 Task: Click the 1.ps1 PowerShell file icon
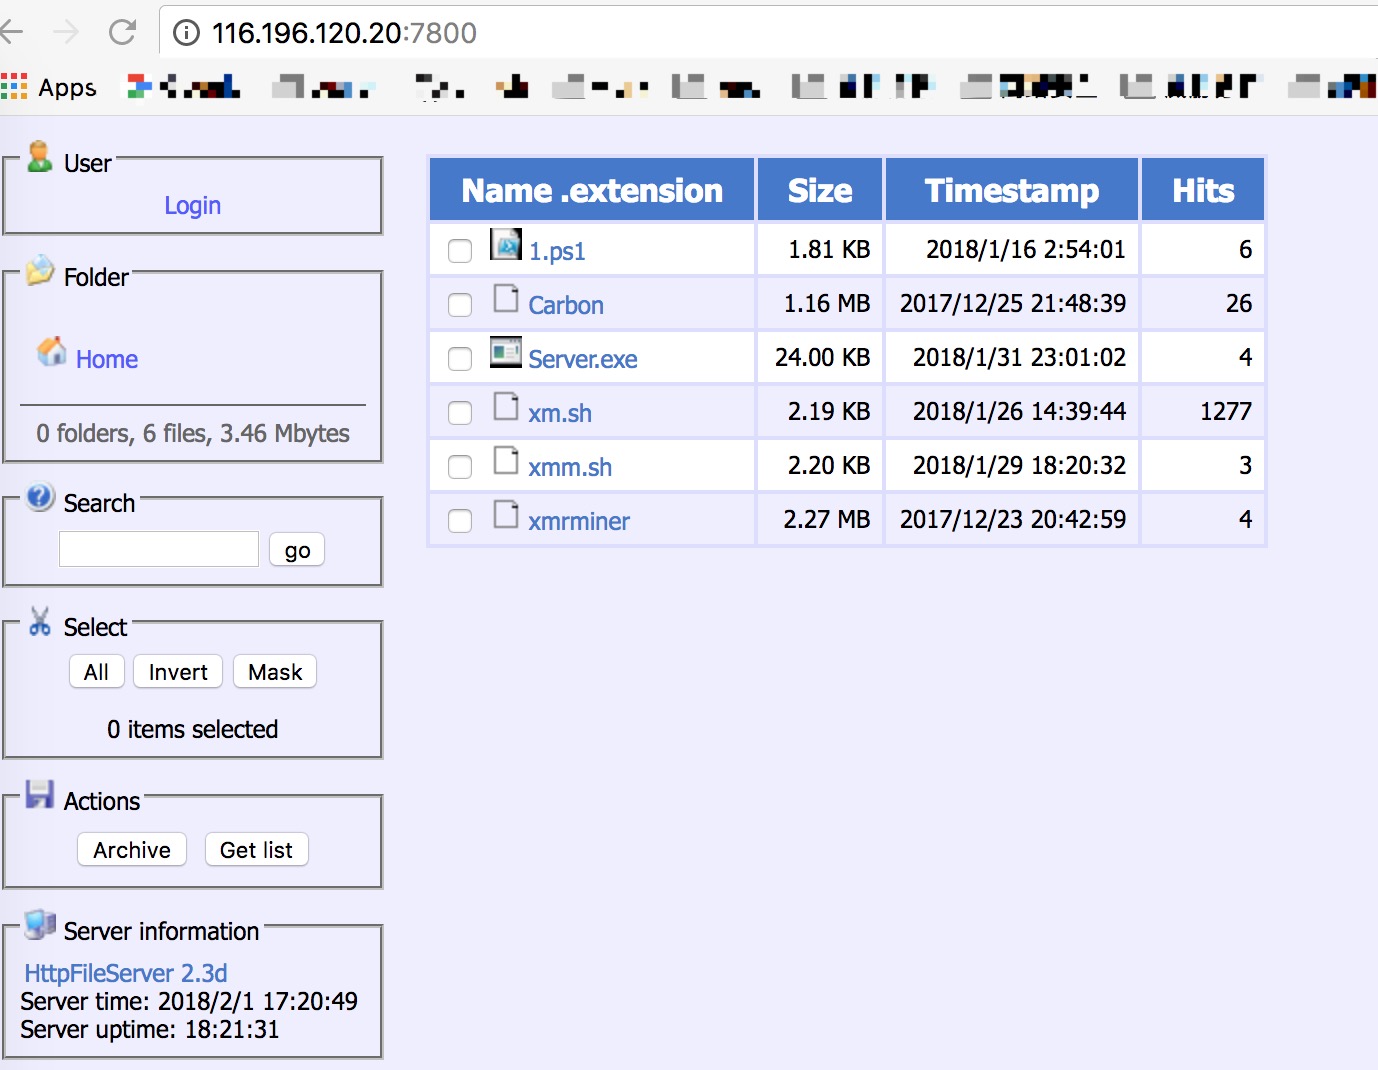click(x=506, y=244)
